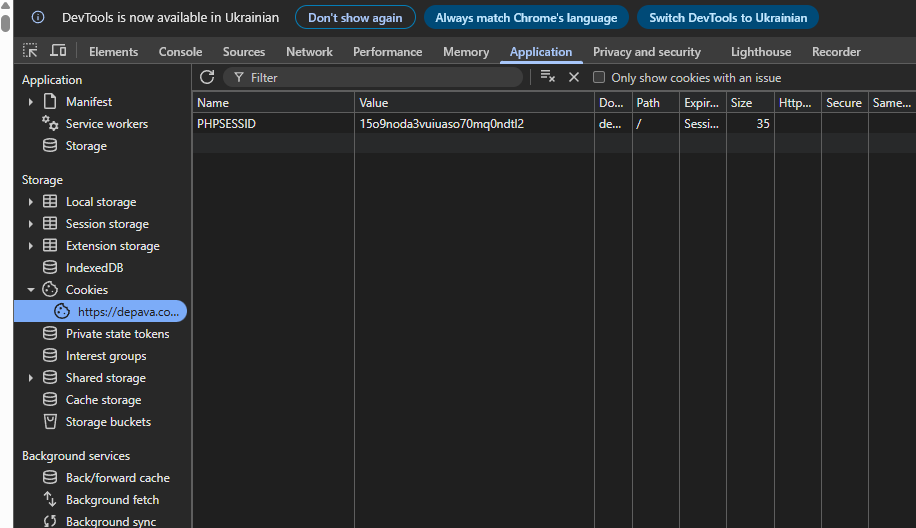Viewport: 916px width, 528px height.
Task: Click Switch DevTools to Ukrainian button
Action: [728, 18]
